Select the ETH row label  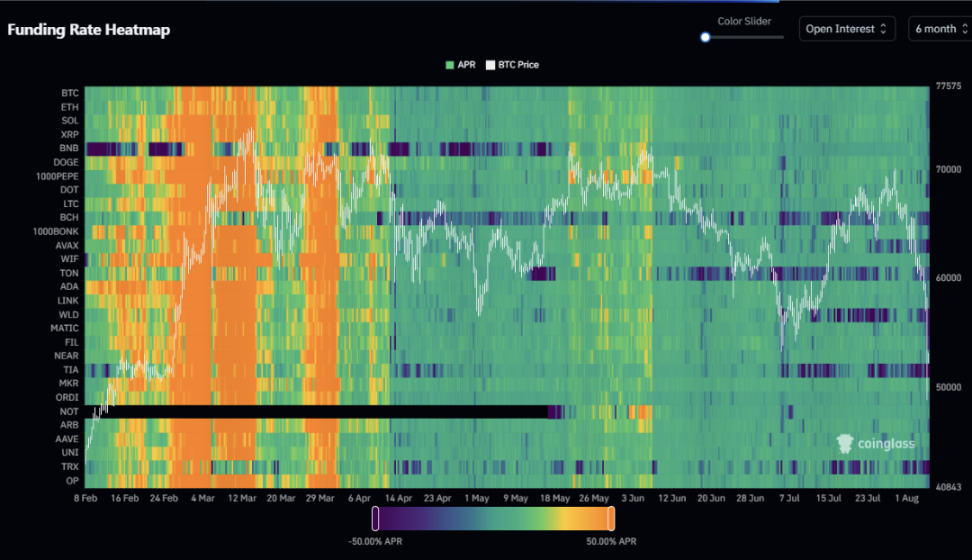click(69, 106)
